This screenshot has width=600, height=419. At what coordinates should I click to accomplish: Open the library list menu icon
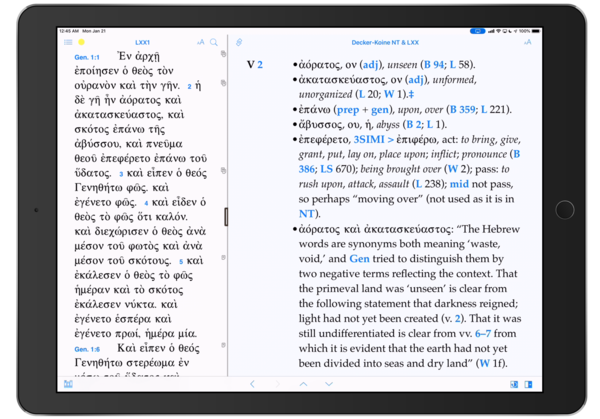click(x=67, y=42)
